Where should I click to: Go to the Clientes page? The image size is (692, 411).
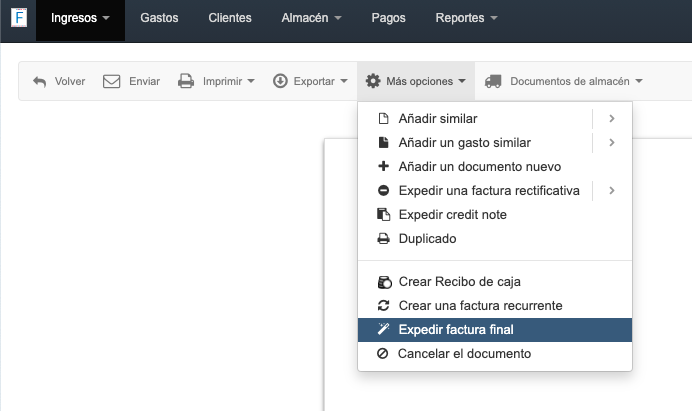230,19
